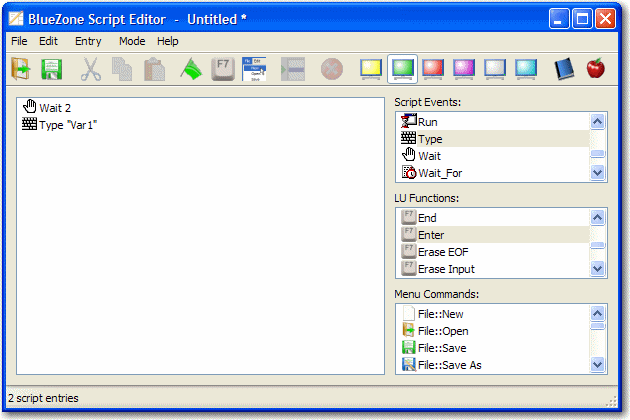Click the scissors cut icon
630x420 pixels.
tap(91, 69)
